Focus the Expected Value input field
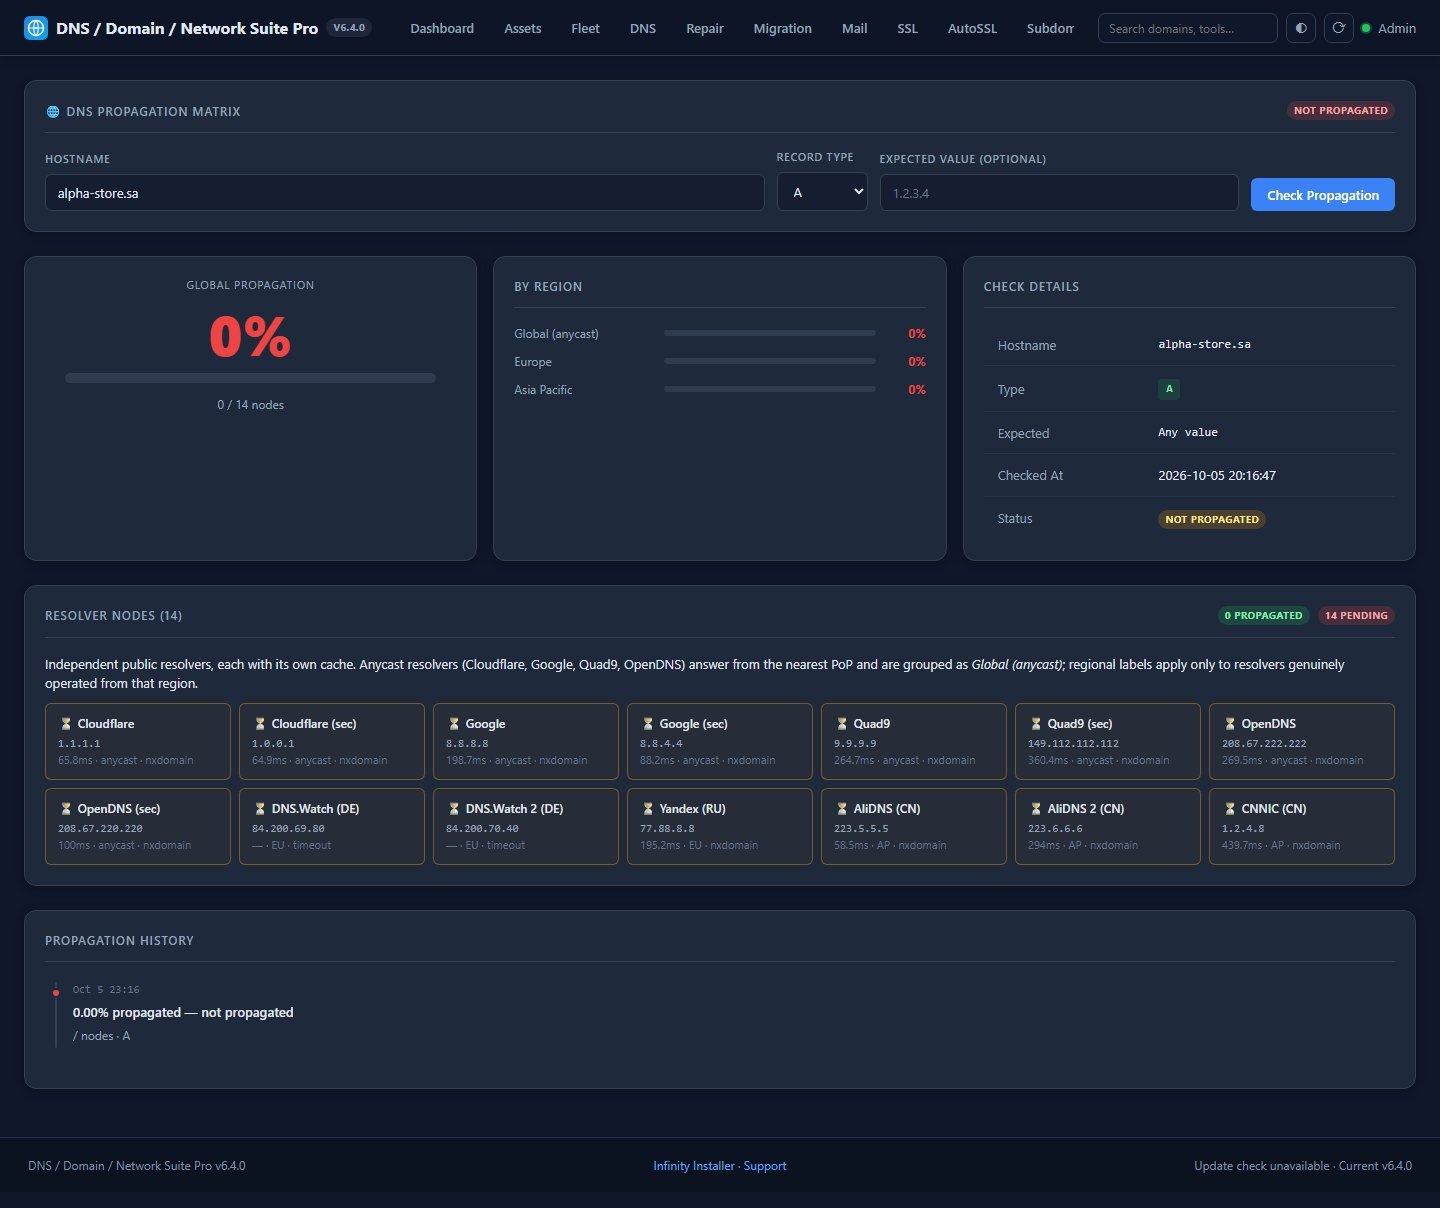 pyautogui.click(x=1059, y=193)
